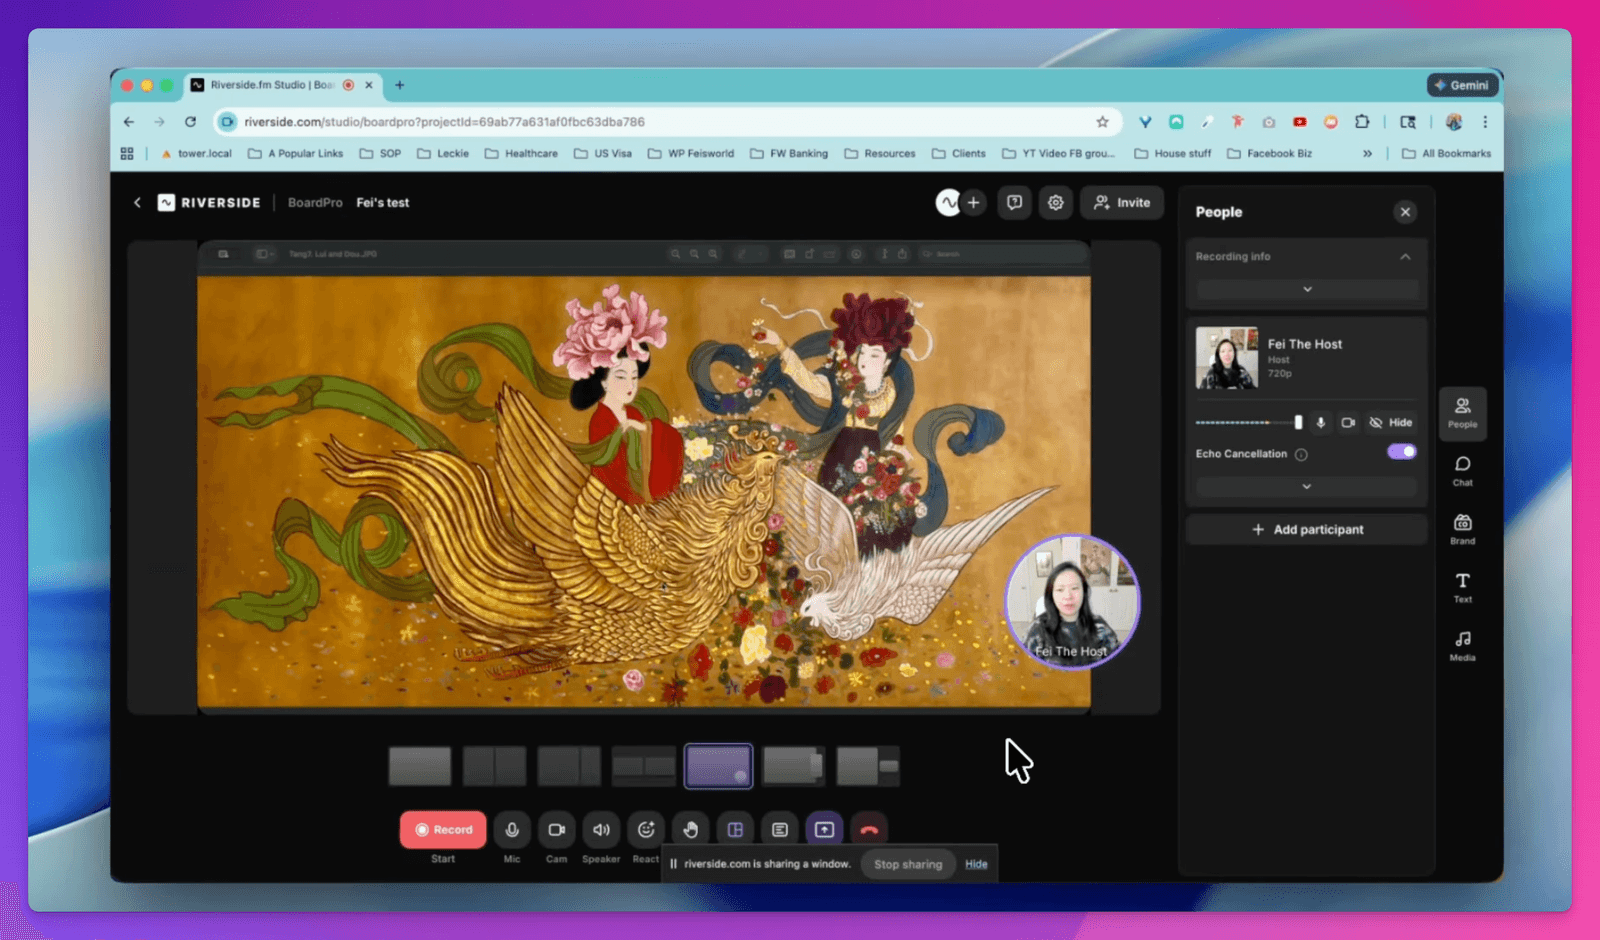Show Echo Cancellation info tooltip icon
This screenshot has height=940, width=1600.
[x=1301, y=454]
